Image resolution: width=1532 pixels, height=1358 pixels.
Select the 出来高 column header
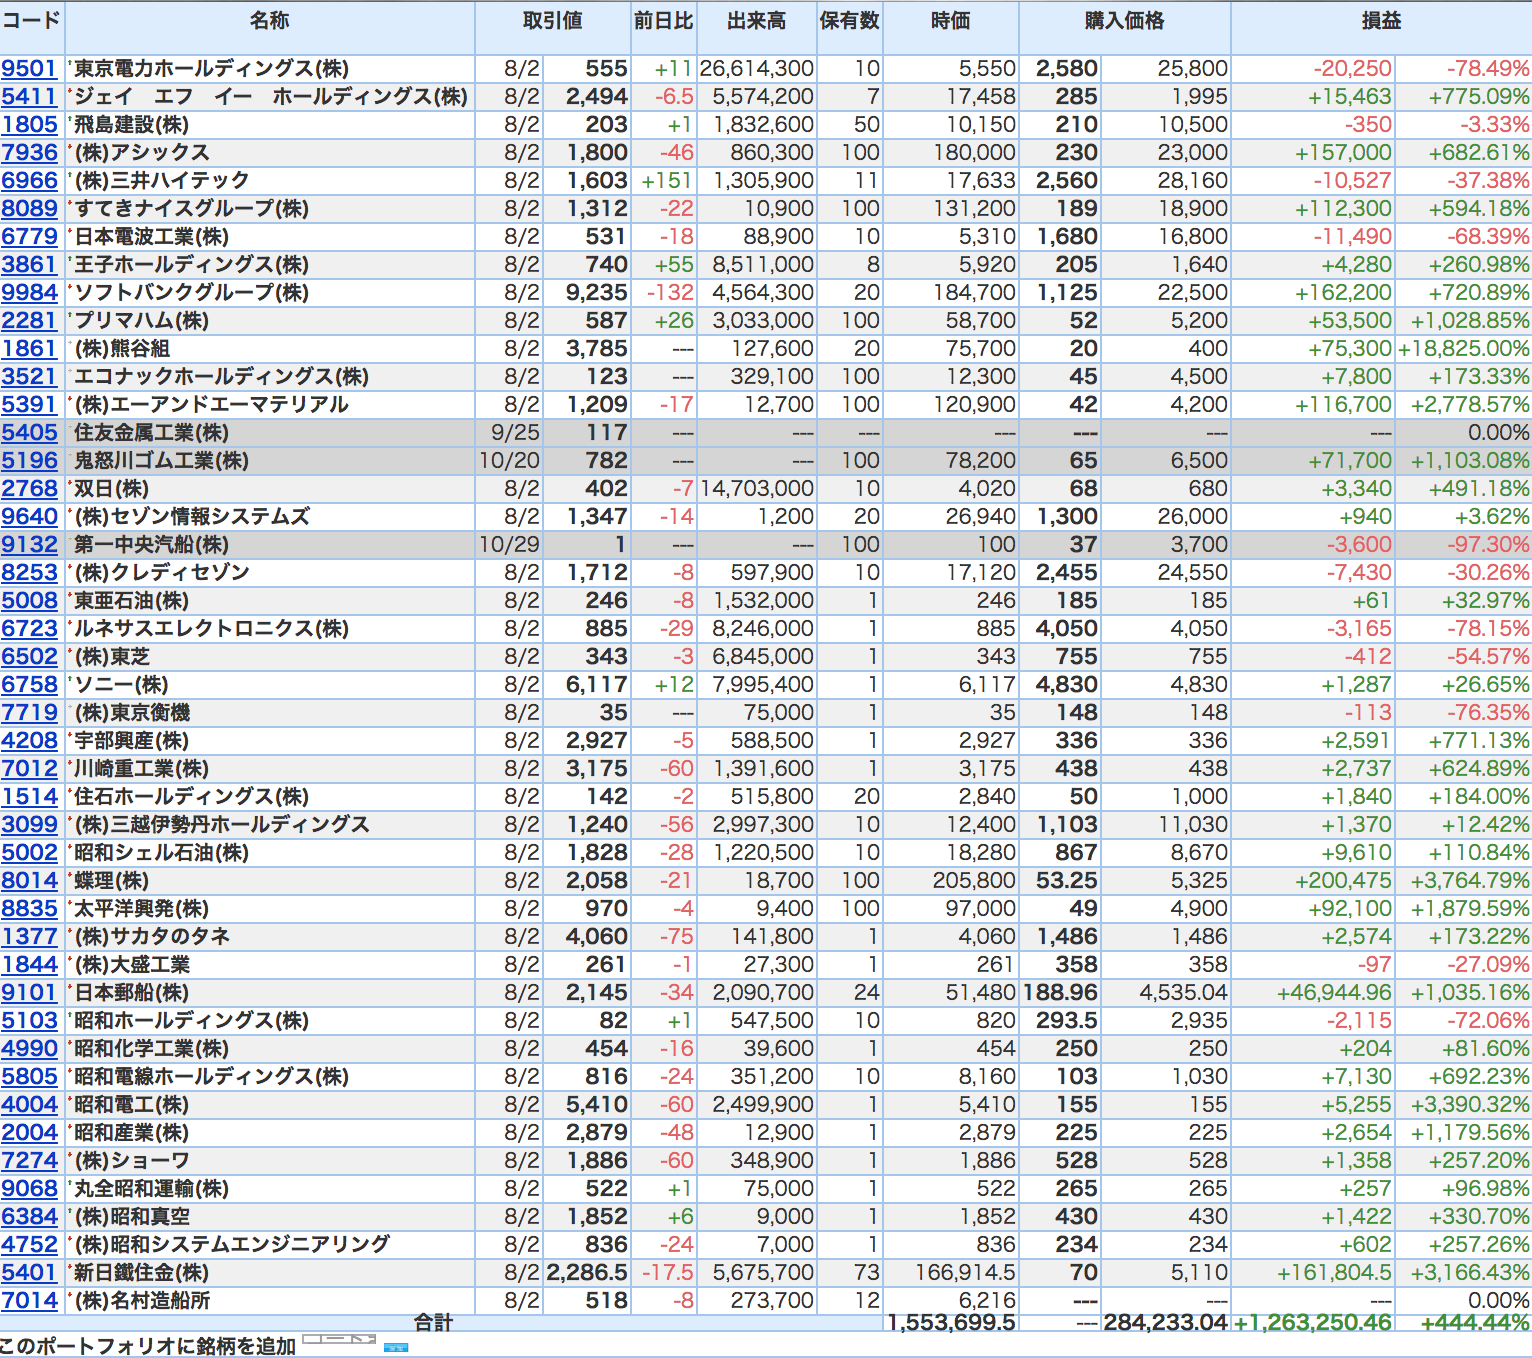tap(756, 21)
